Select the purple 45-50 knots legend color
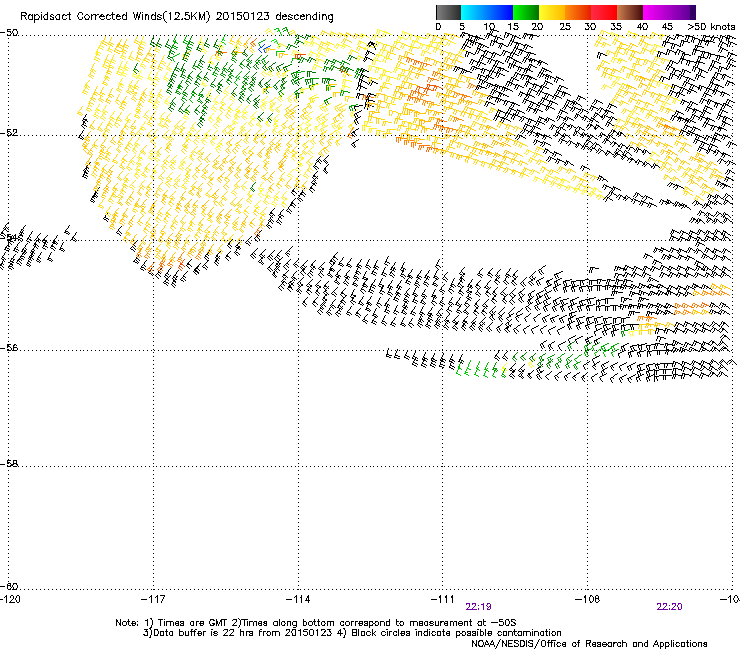This screenshot has height=650, width=740. pyautogui.click(x=682, y=12)
